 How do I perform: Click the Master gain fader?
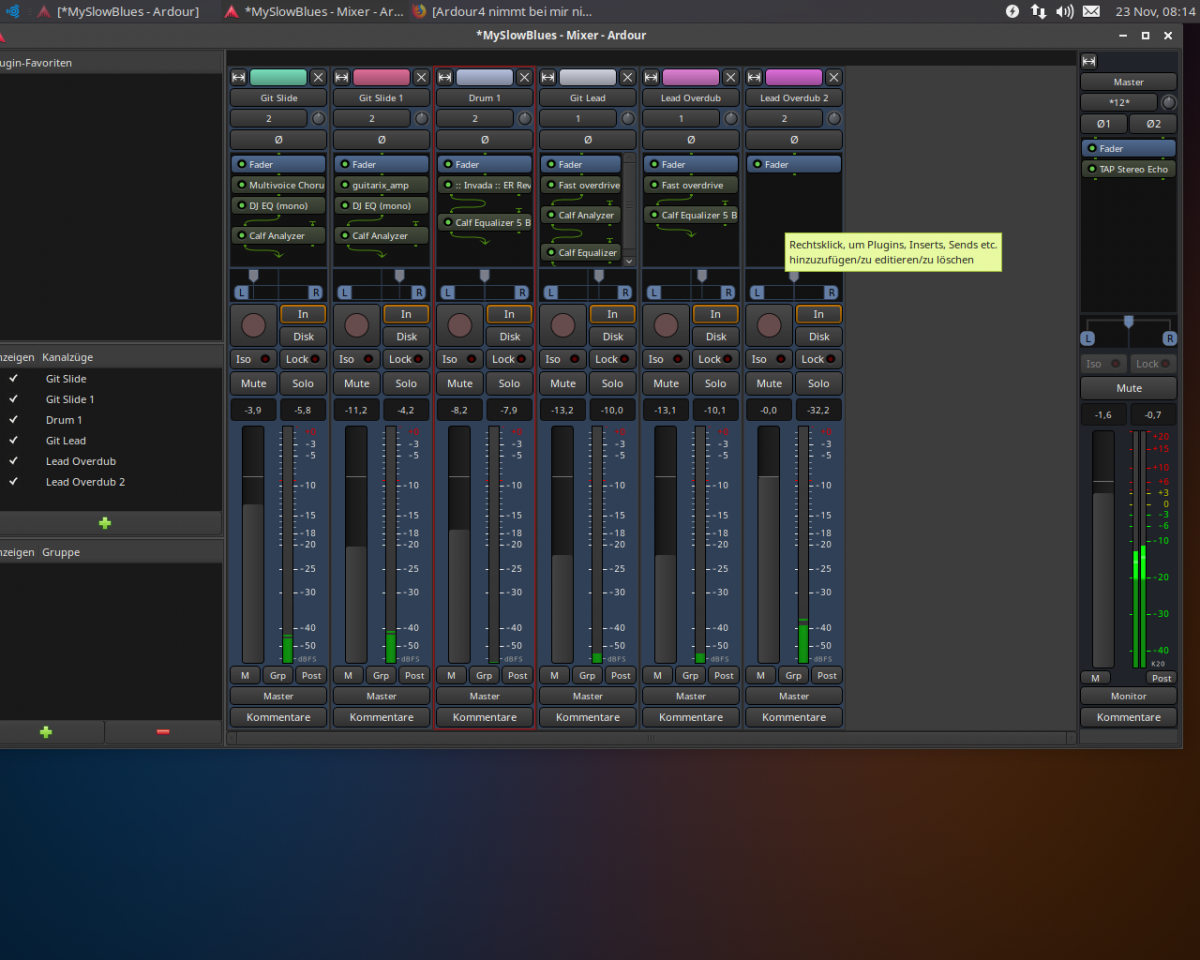pos(1103,549)
